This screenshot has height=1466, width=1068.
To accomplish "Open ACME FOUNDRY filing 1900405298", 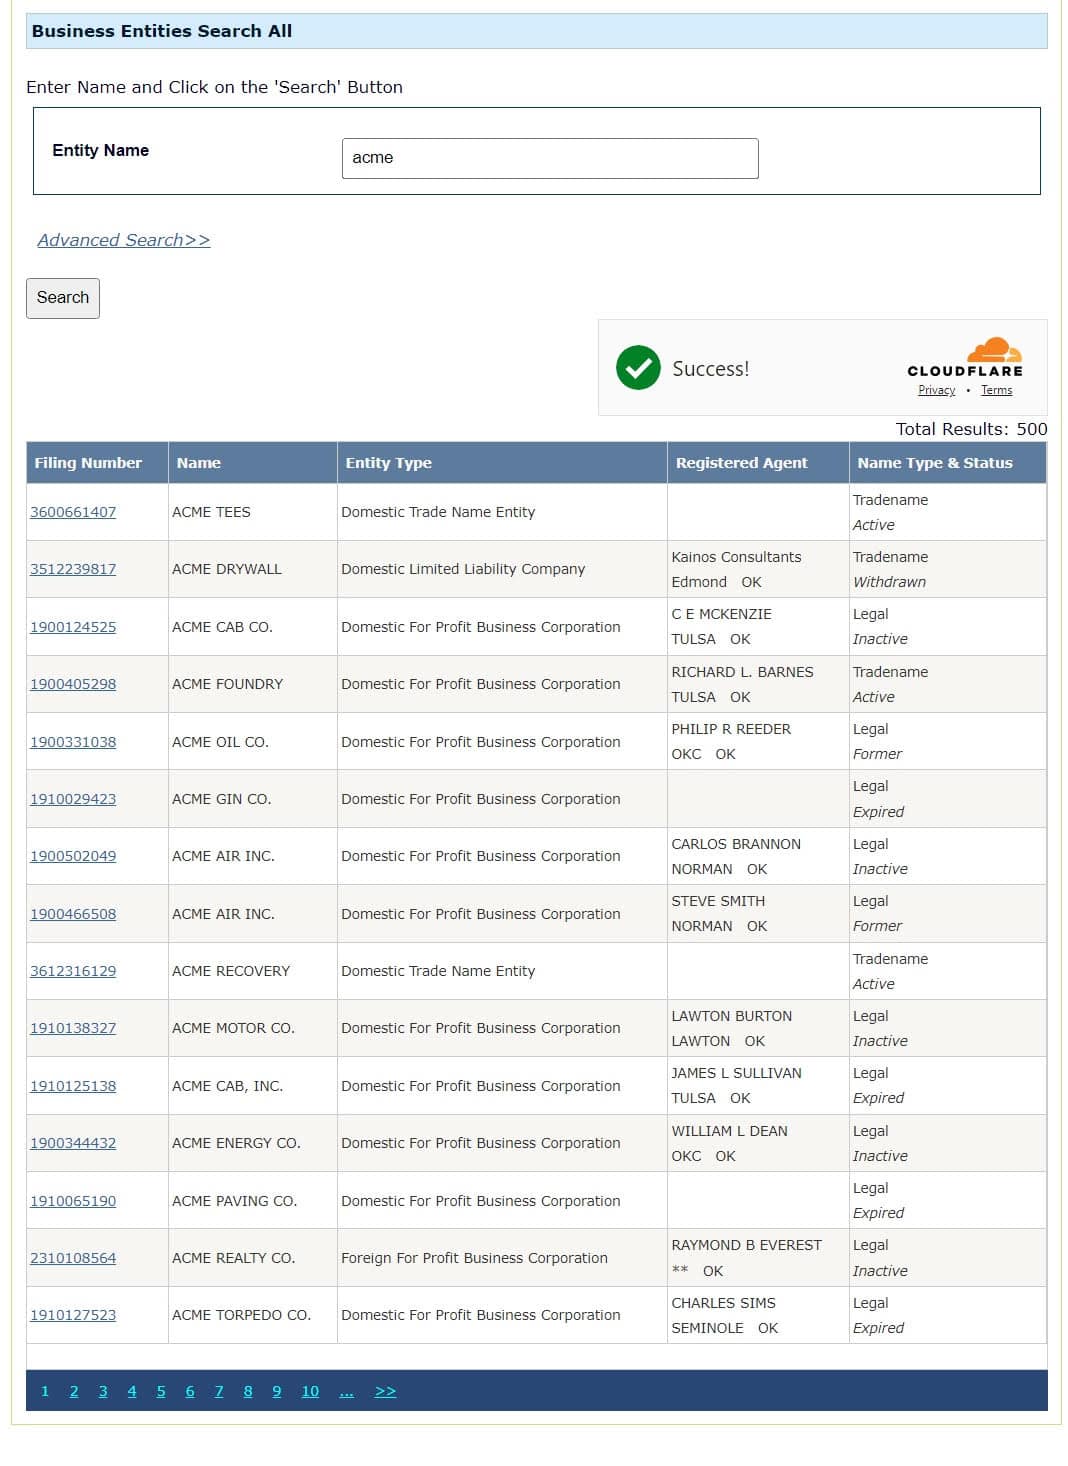I will [73, 684].
